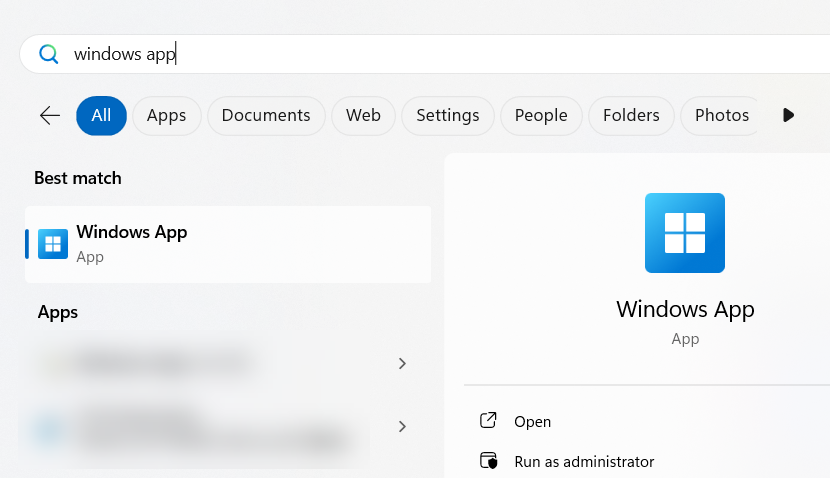Image resolution: width=830 pixels, height=478 pixels.
Task: Switch to the Web filter tab
Action: tap(363, 115)
